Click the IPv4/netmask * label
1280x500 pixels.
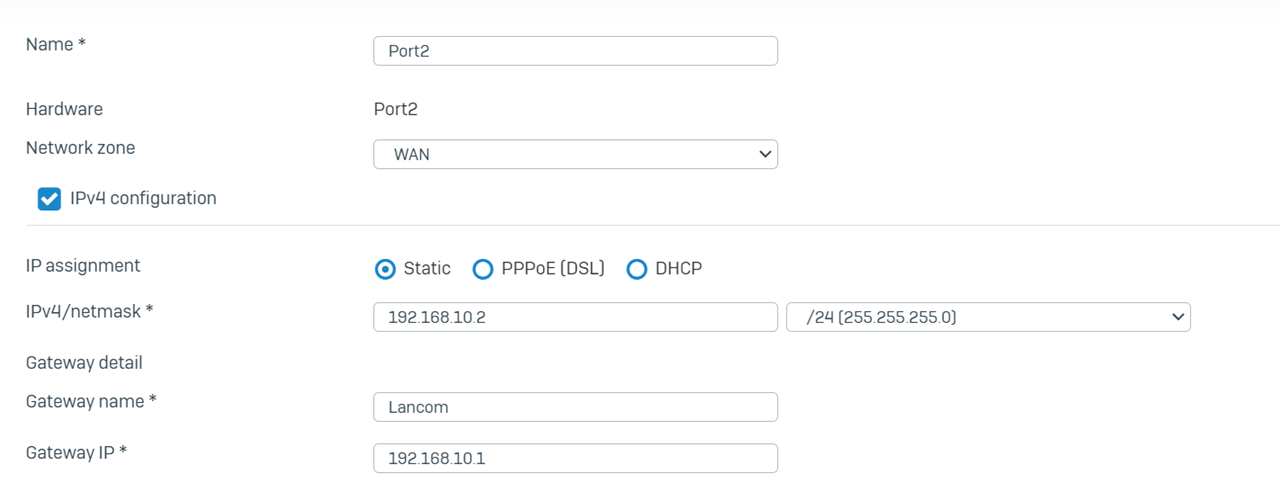[89, 311]
